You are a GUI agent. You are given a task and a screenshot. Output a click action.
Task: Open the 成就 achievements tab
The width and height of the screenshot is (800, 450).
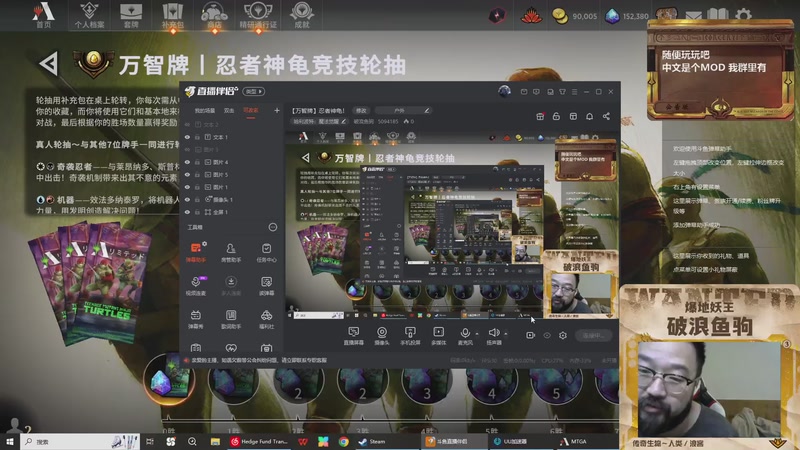[x=302, y=15]
